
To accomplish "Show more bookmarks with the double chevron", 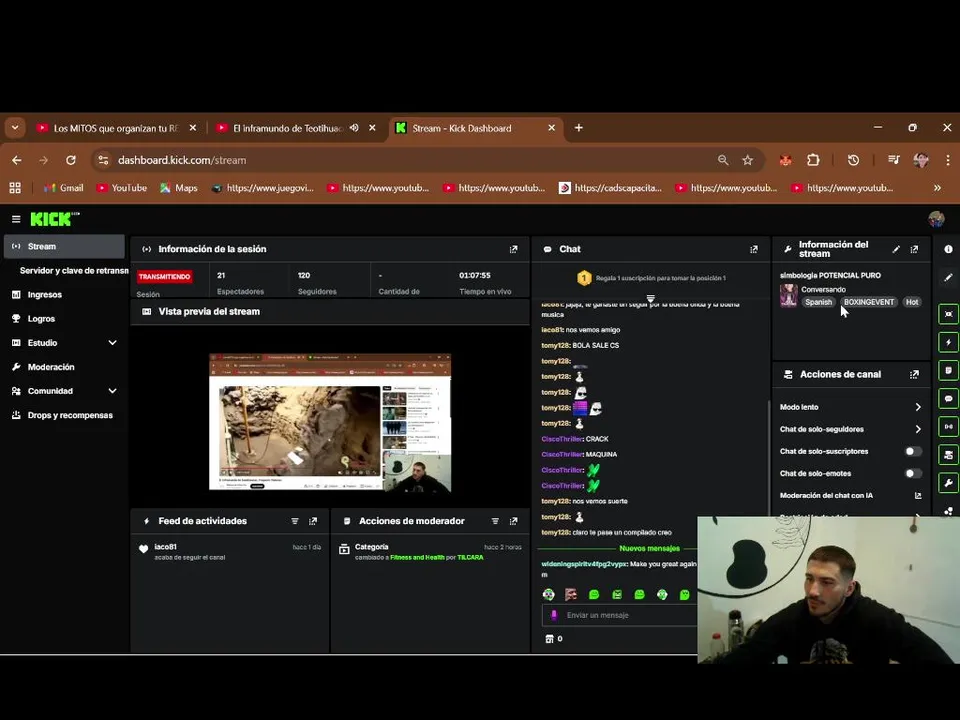I will [937, 188].
